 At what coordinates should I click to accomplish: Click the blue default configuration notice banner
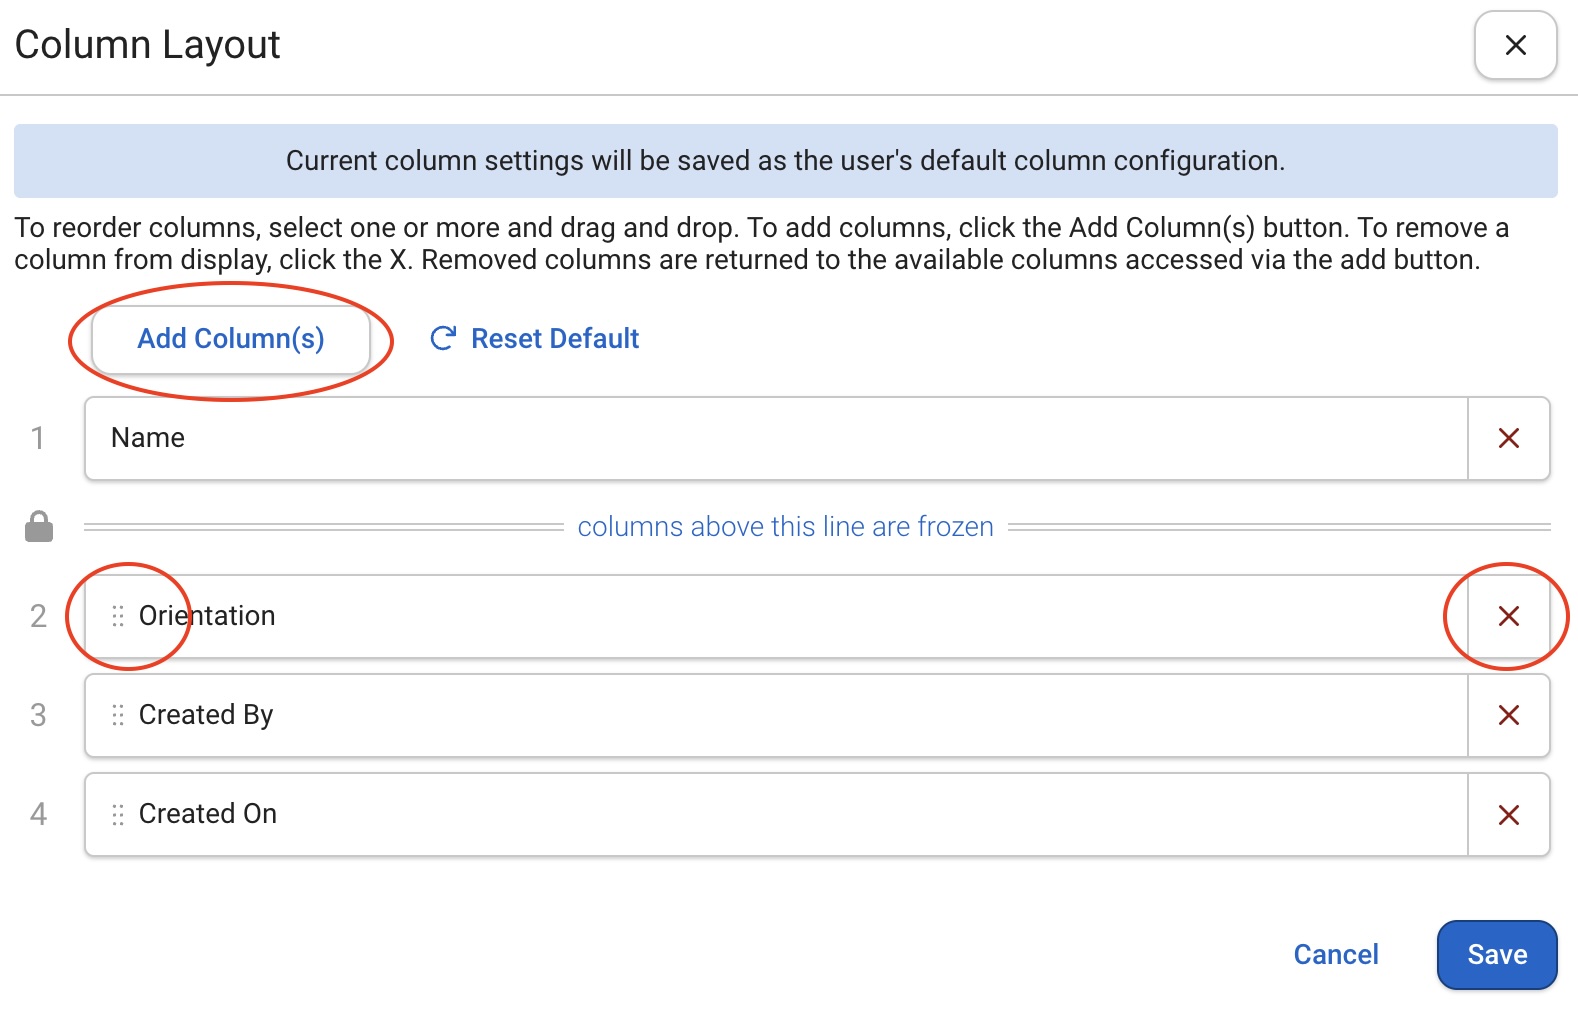tap(786, 161)
